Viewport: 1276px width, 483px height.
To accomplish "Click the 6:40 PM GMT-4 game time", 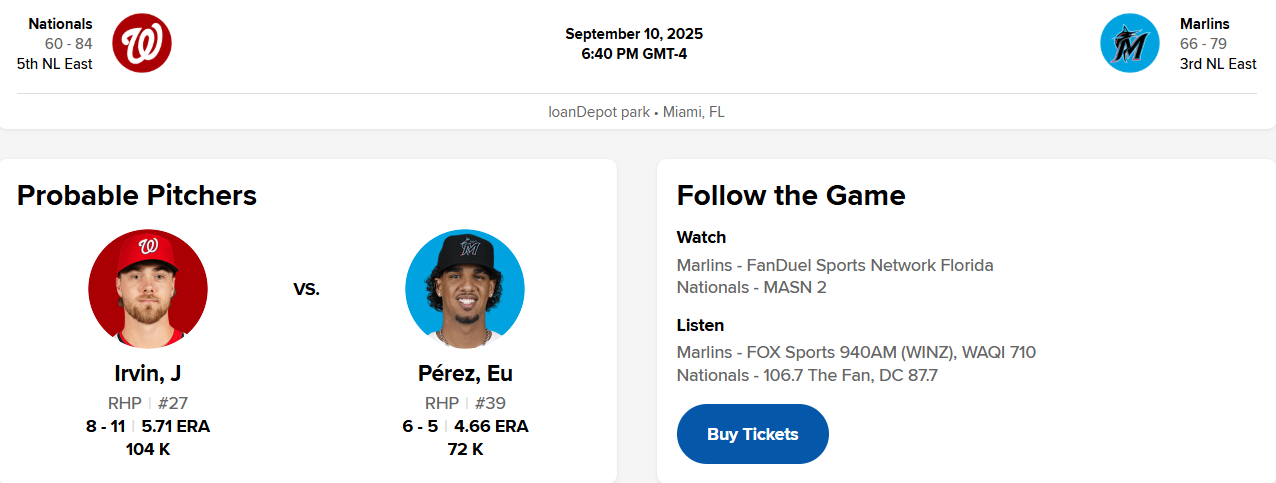I will tap(634, 54).
